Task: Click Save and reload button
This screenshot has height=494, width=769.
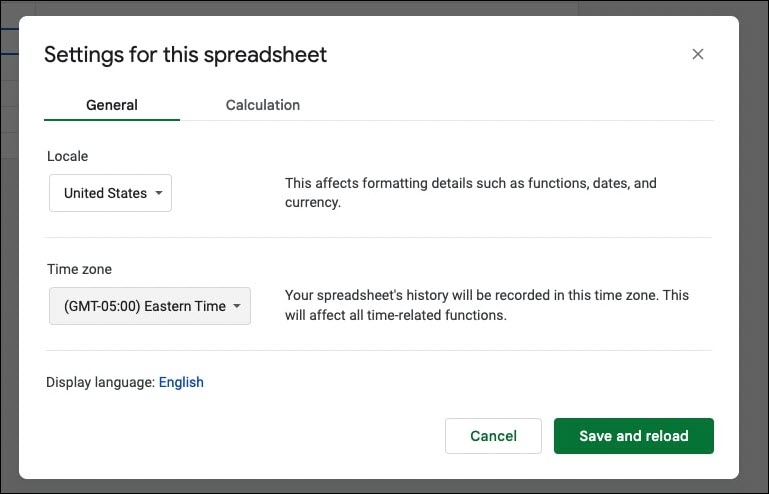Action: (x=634, y=436)
